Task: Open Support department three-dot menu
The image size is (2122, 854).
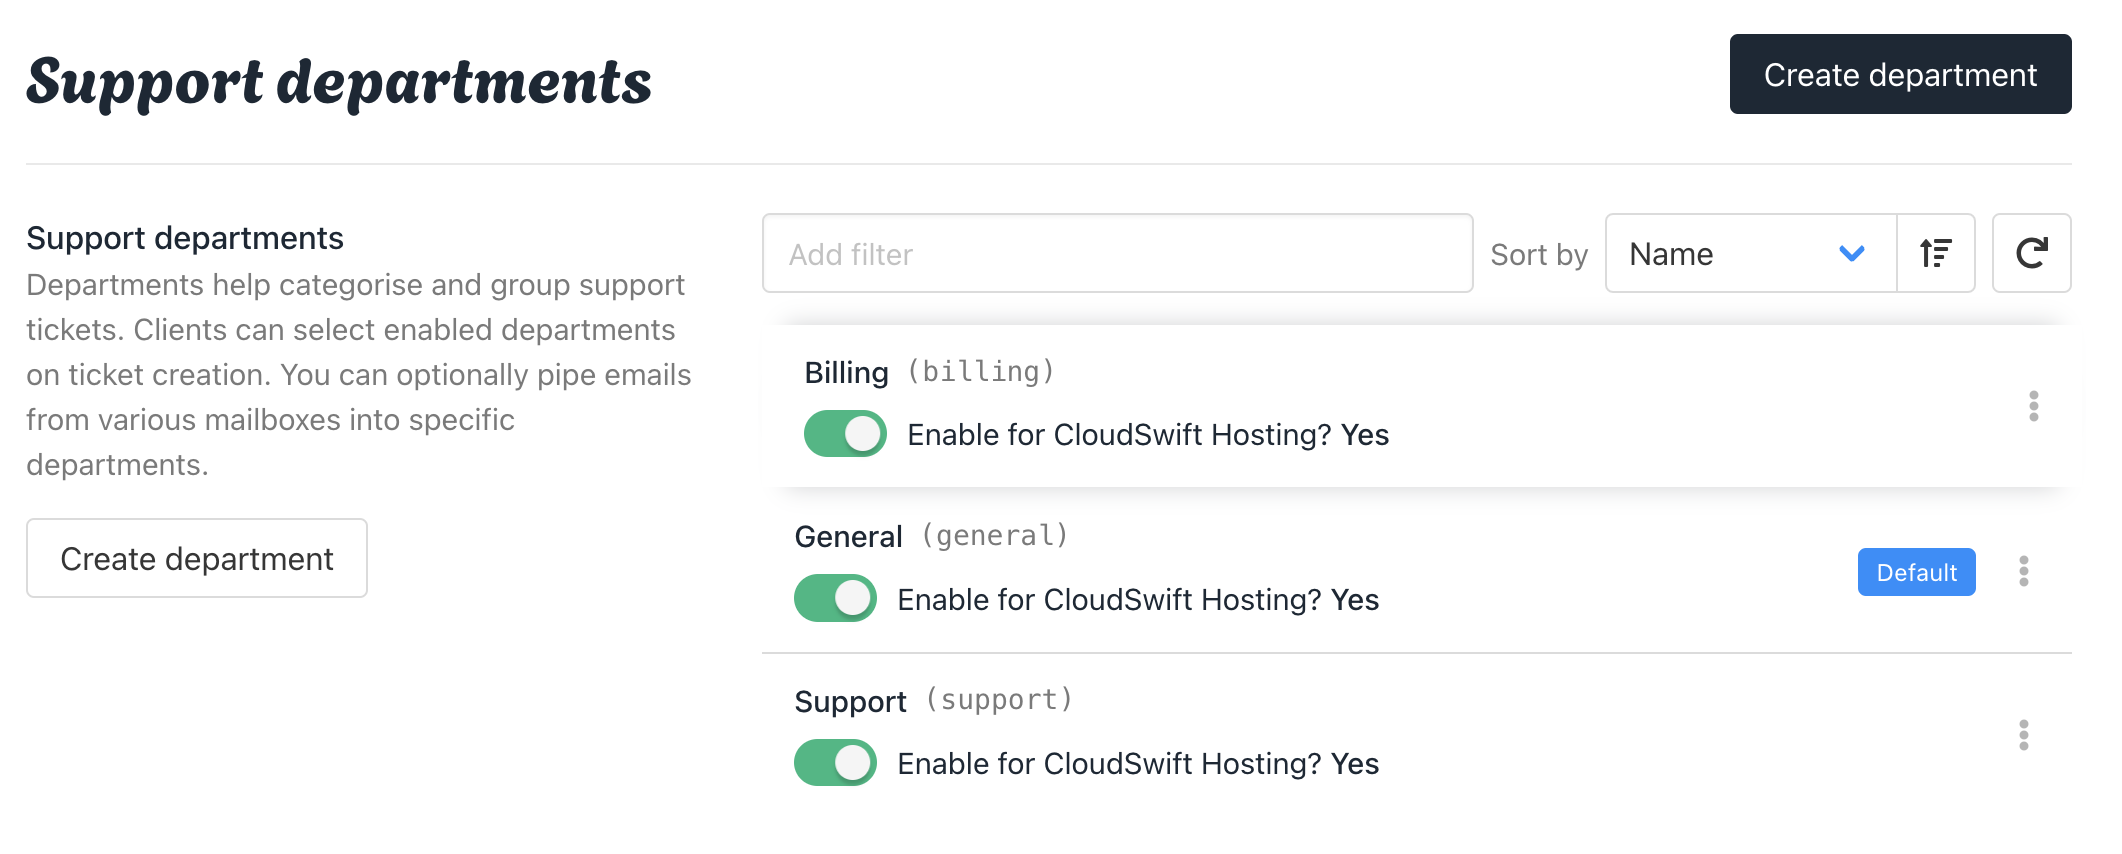Action: click(2023, 735)
